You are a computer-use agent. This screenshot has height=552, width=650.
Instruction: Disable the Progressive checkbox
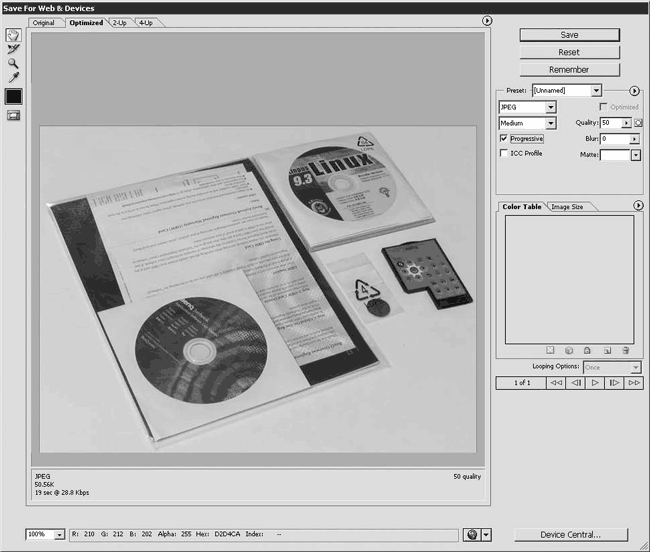pos(503,138)
